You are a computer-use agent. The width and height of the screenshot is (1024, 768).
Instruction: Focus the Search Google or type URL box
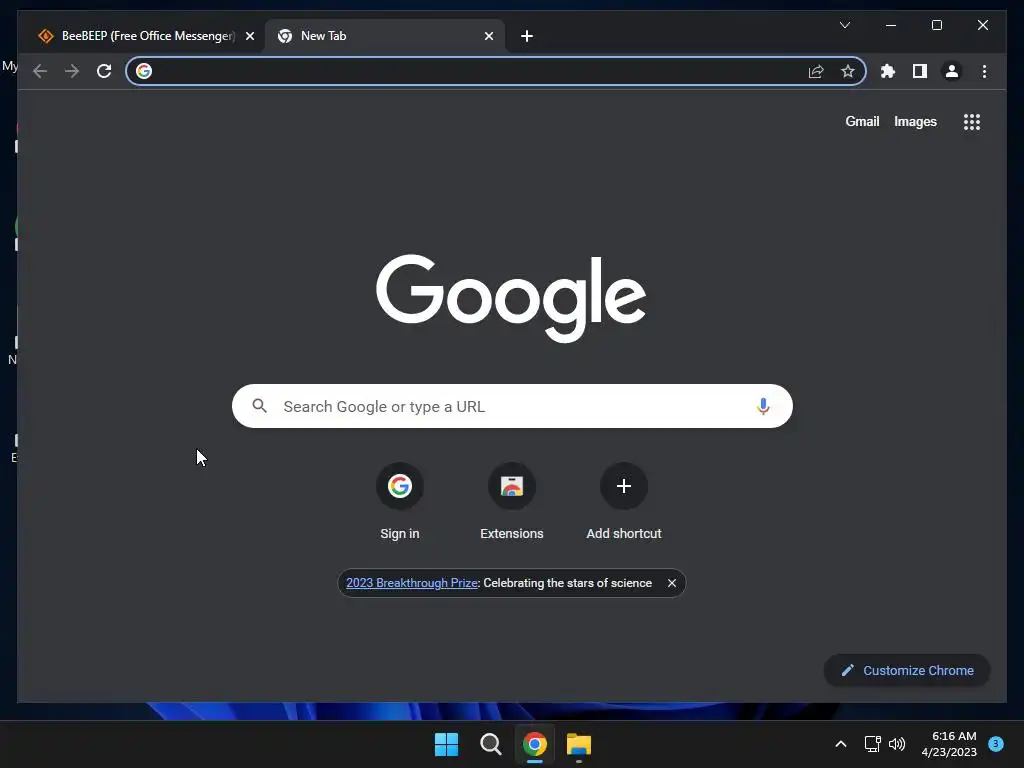[512, 406]
